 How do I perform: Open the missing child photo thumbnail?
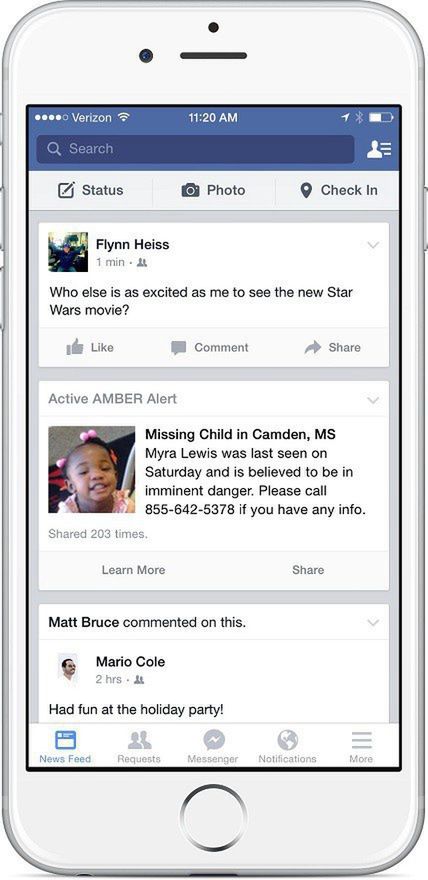pos(91,470)
